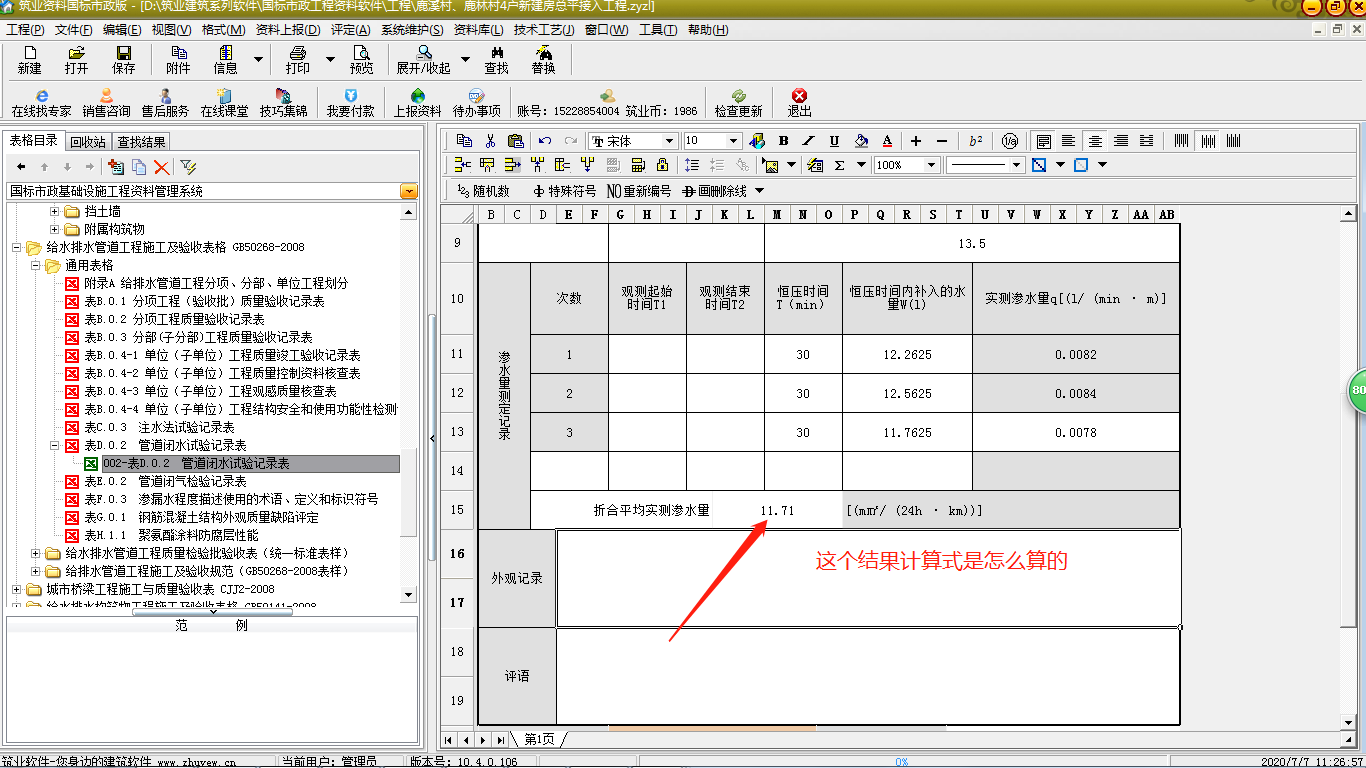Click the red 退出 exit icon

tap(799, 103)
